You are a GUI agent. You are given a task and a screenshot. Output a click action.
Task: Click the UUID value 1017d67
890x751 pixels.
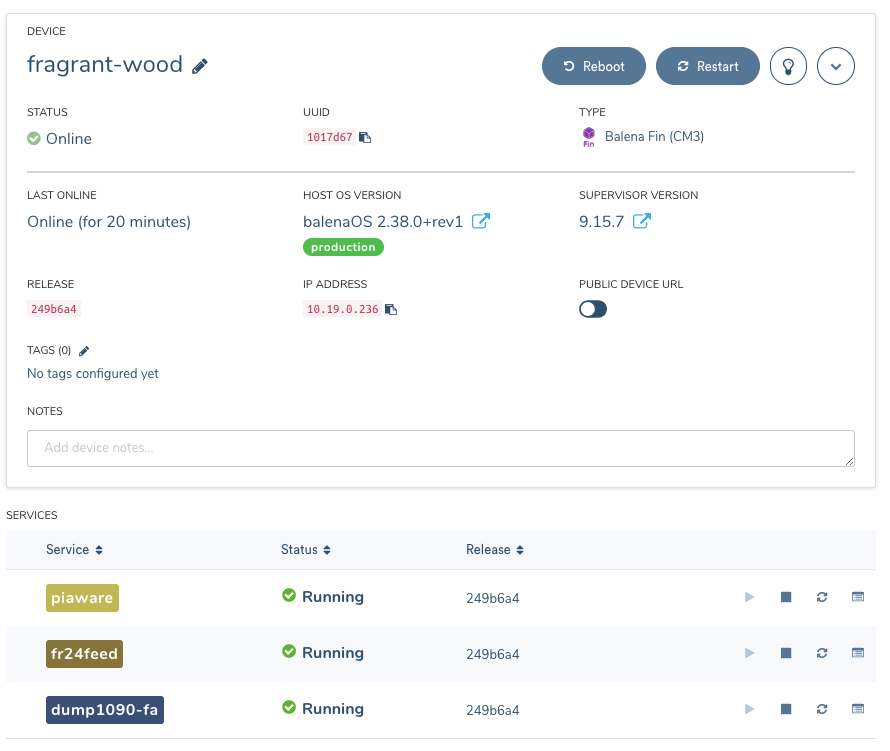[x=329, y=137]
